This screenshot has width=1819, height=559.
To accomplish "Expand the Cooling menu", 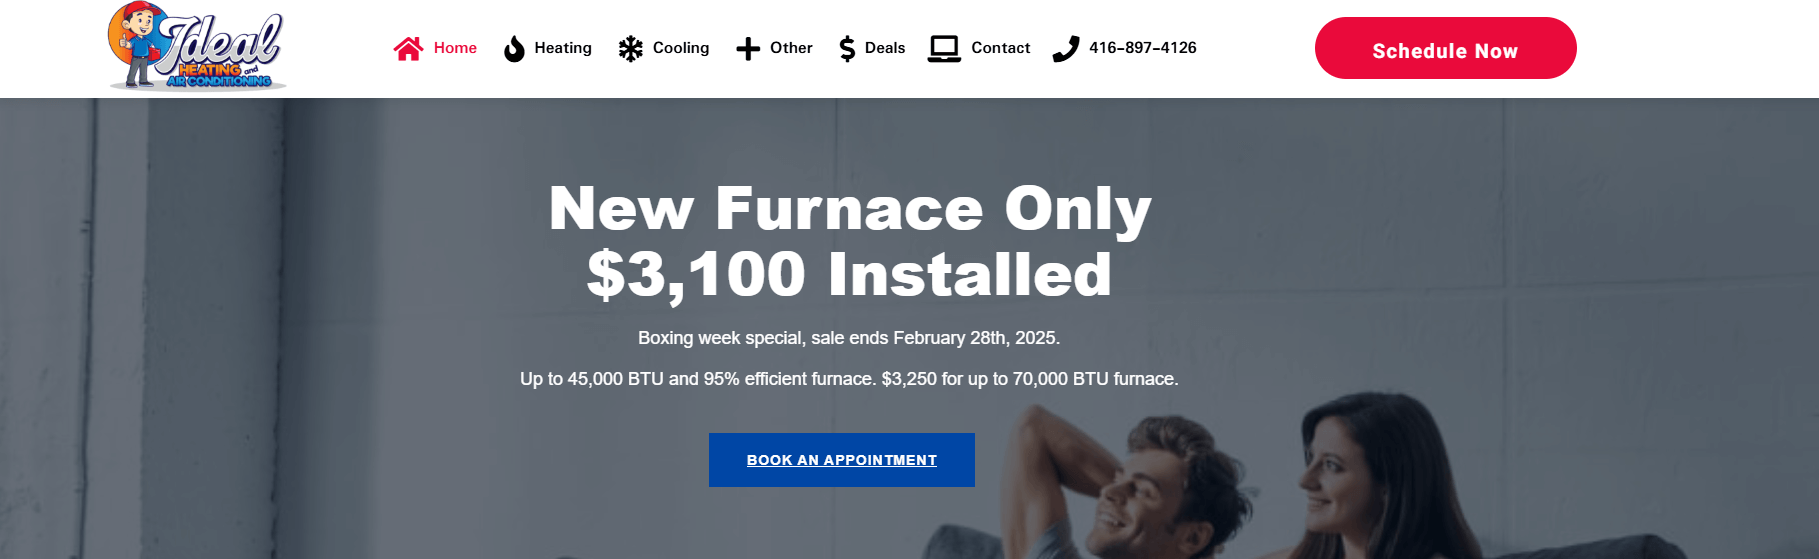I will pyautogui.click(x=681, y=48).
